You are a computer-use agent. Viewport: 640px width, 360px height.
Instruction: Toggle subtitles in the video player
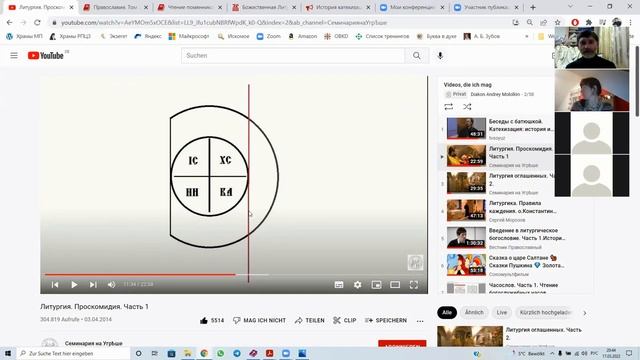coord(339,284)
